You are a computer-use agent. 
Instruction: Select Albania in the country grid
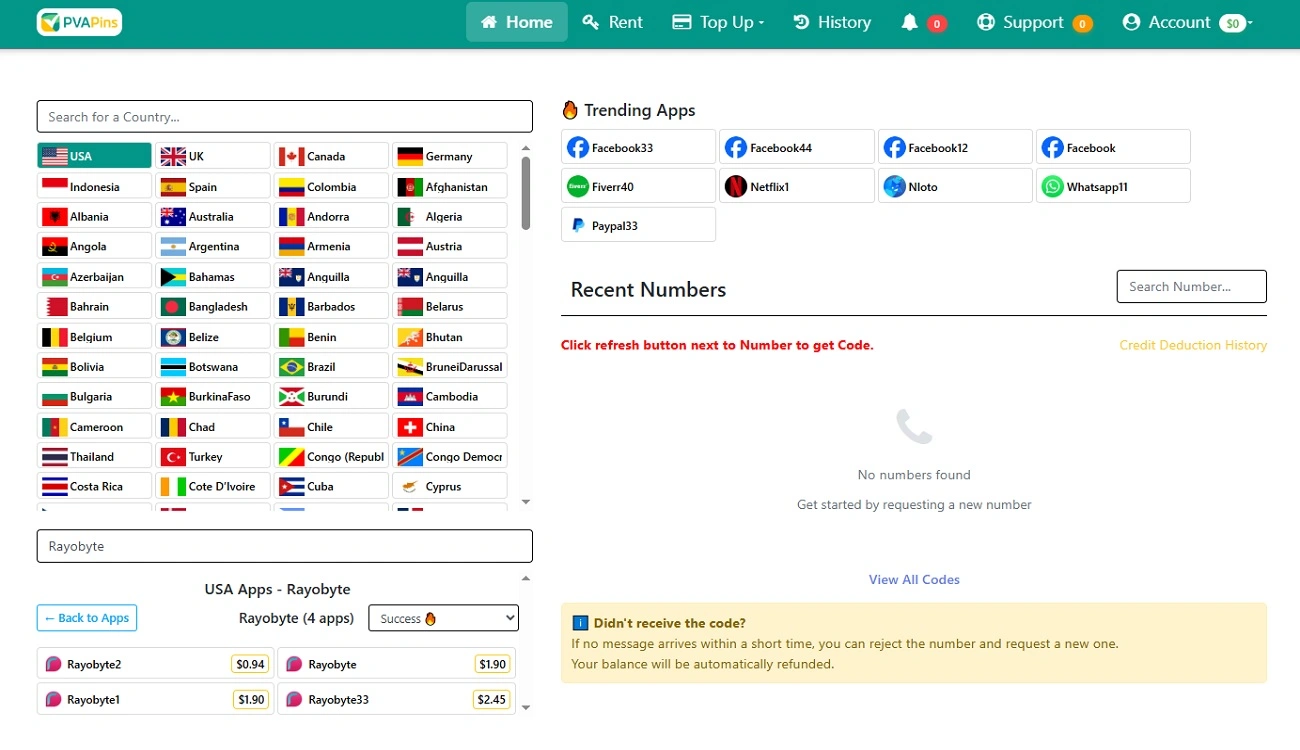tap(95, 217)
